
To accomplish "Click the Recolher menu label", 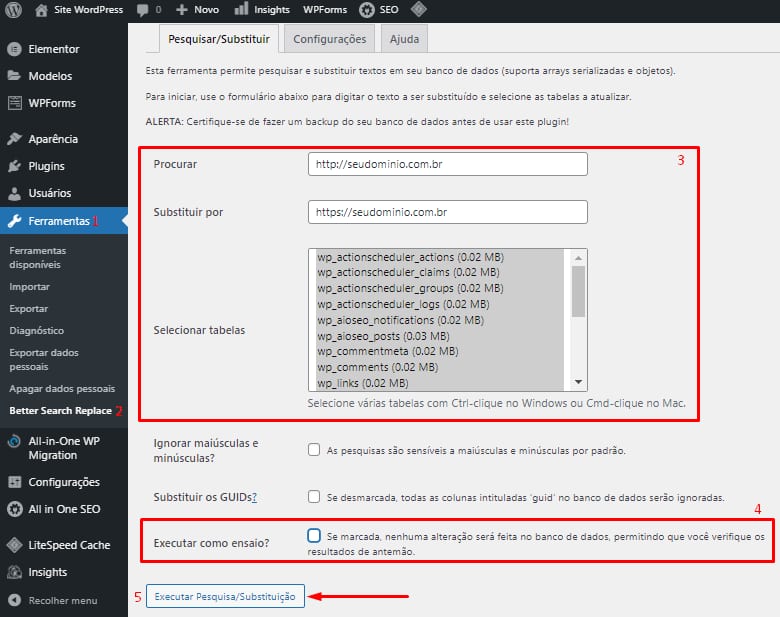I will click(63, 601).
